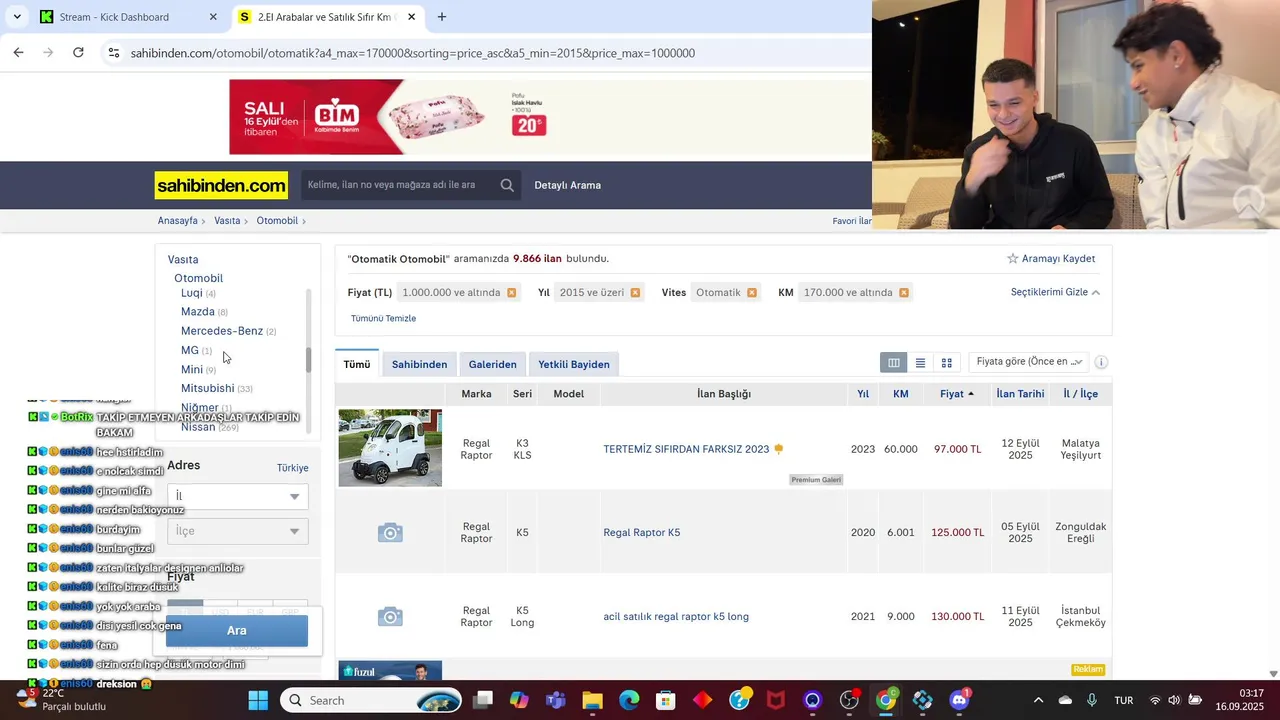Remove the Yıl 2015 ve üzeri filter

[x=635, y=293]
